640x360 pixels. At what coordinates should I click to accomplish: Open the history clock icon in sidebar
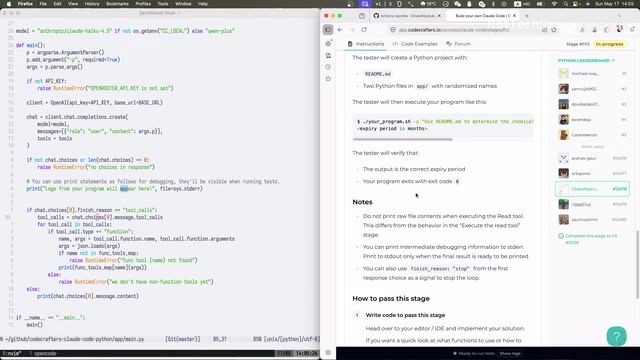(x=328, y=67)
